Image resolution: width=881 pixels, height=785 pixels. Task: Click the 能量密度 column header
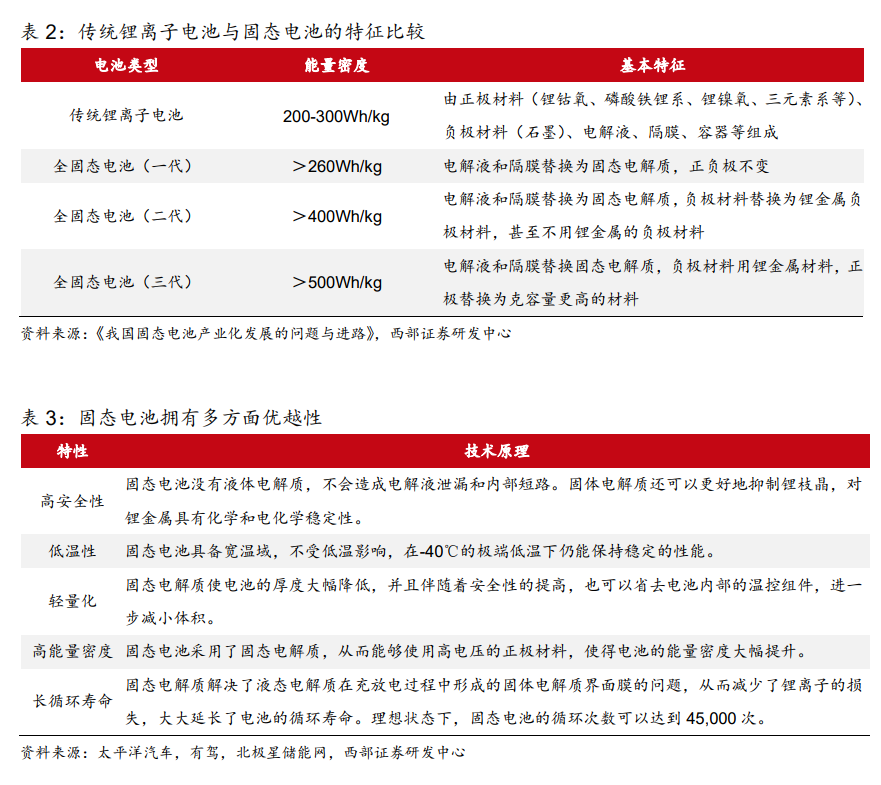coord(336,66)
